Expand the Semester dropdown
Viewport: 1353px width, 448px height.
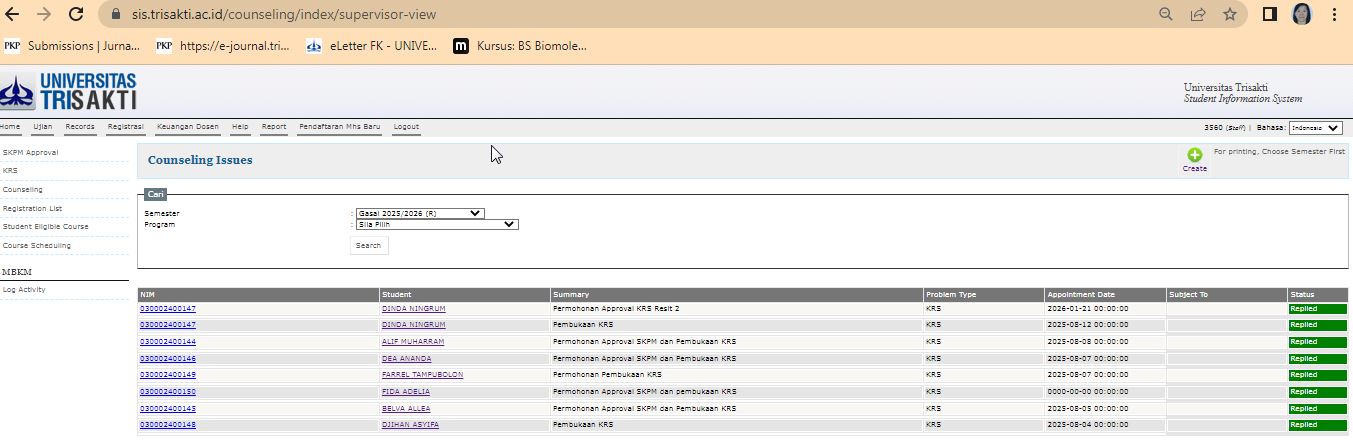tap(419, 213)
